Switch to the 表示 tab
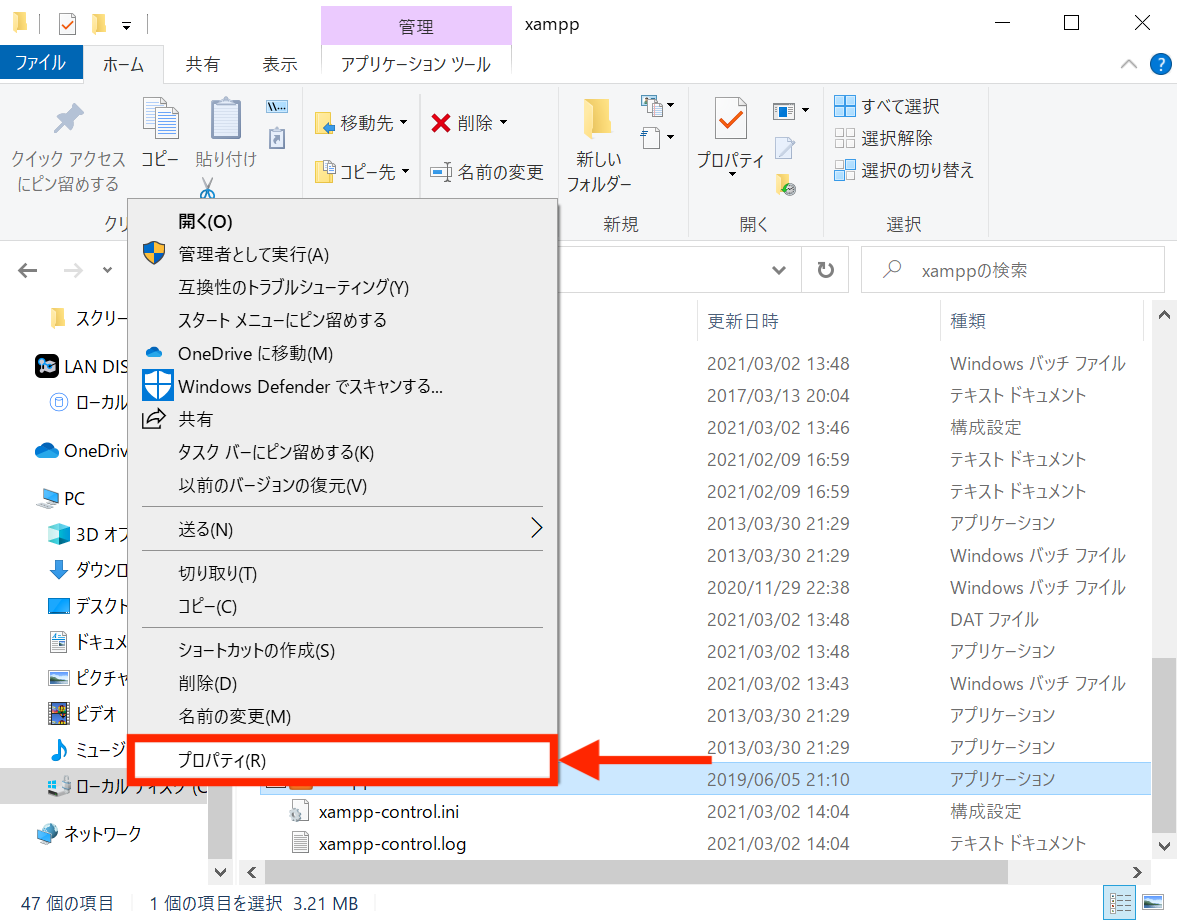The width and height of the screenshot is (1178, 920). coord(279,65)
